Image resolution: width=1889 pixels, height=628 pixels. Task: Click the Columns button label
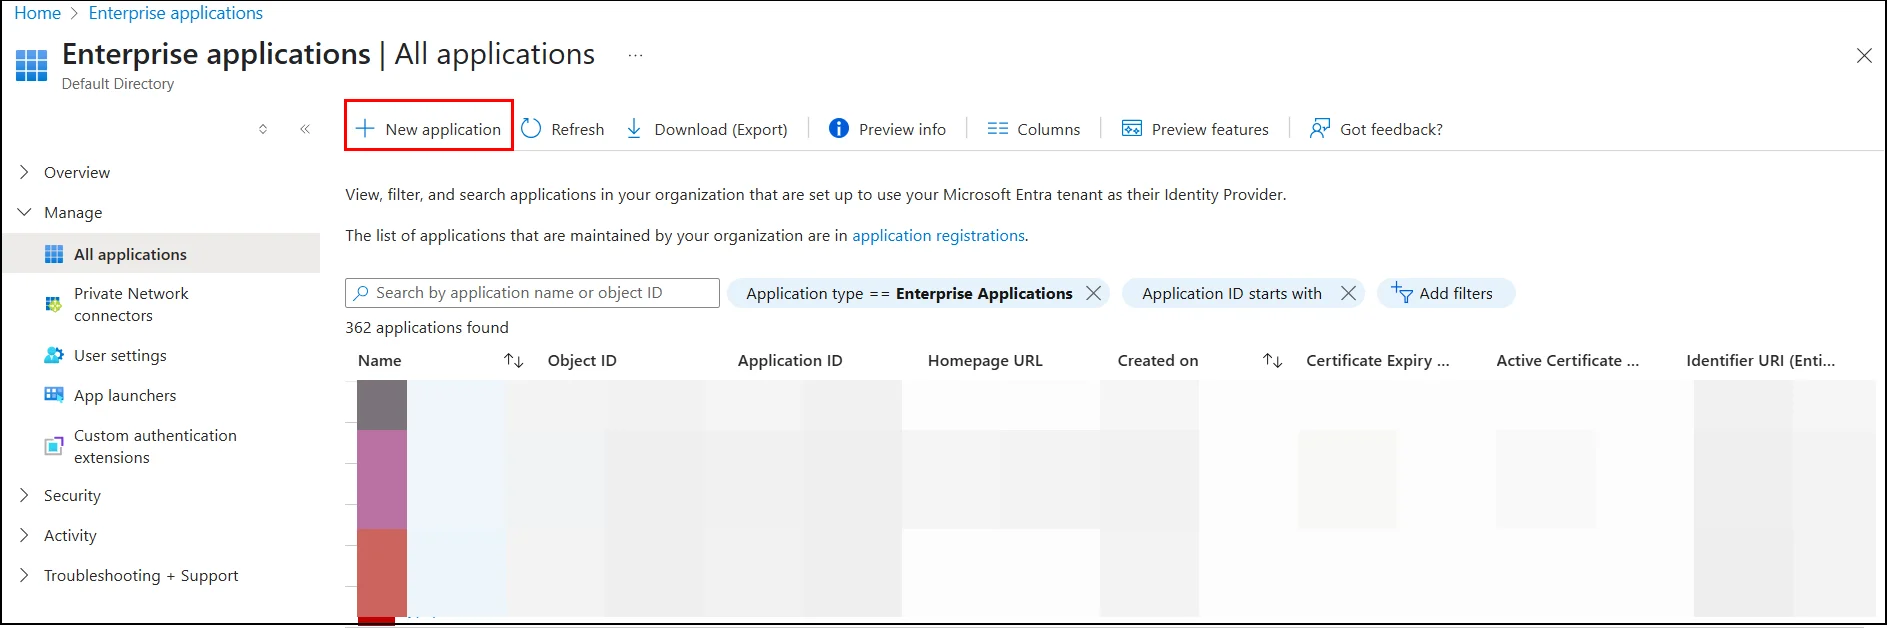point(1049,129)
